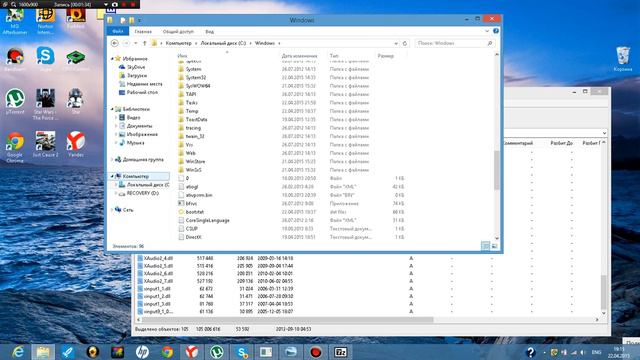
Task: Switch to 7-Zip window via taskbar
Action: pos(340,352)
